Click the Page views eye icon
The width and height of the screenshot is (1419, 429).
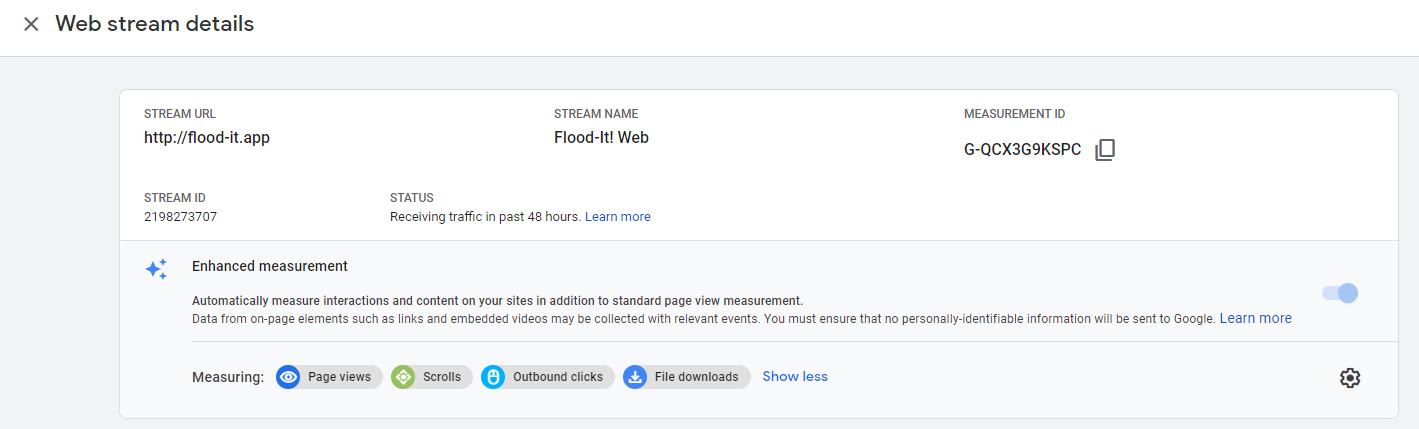[289, 377]
